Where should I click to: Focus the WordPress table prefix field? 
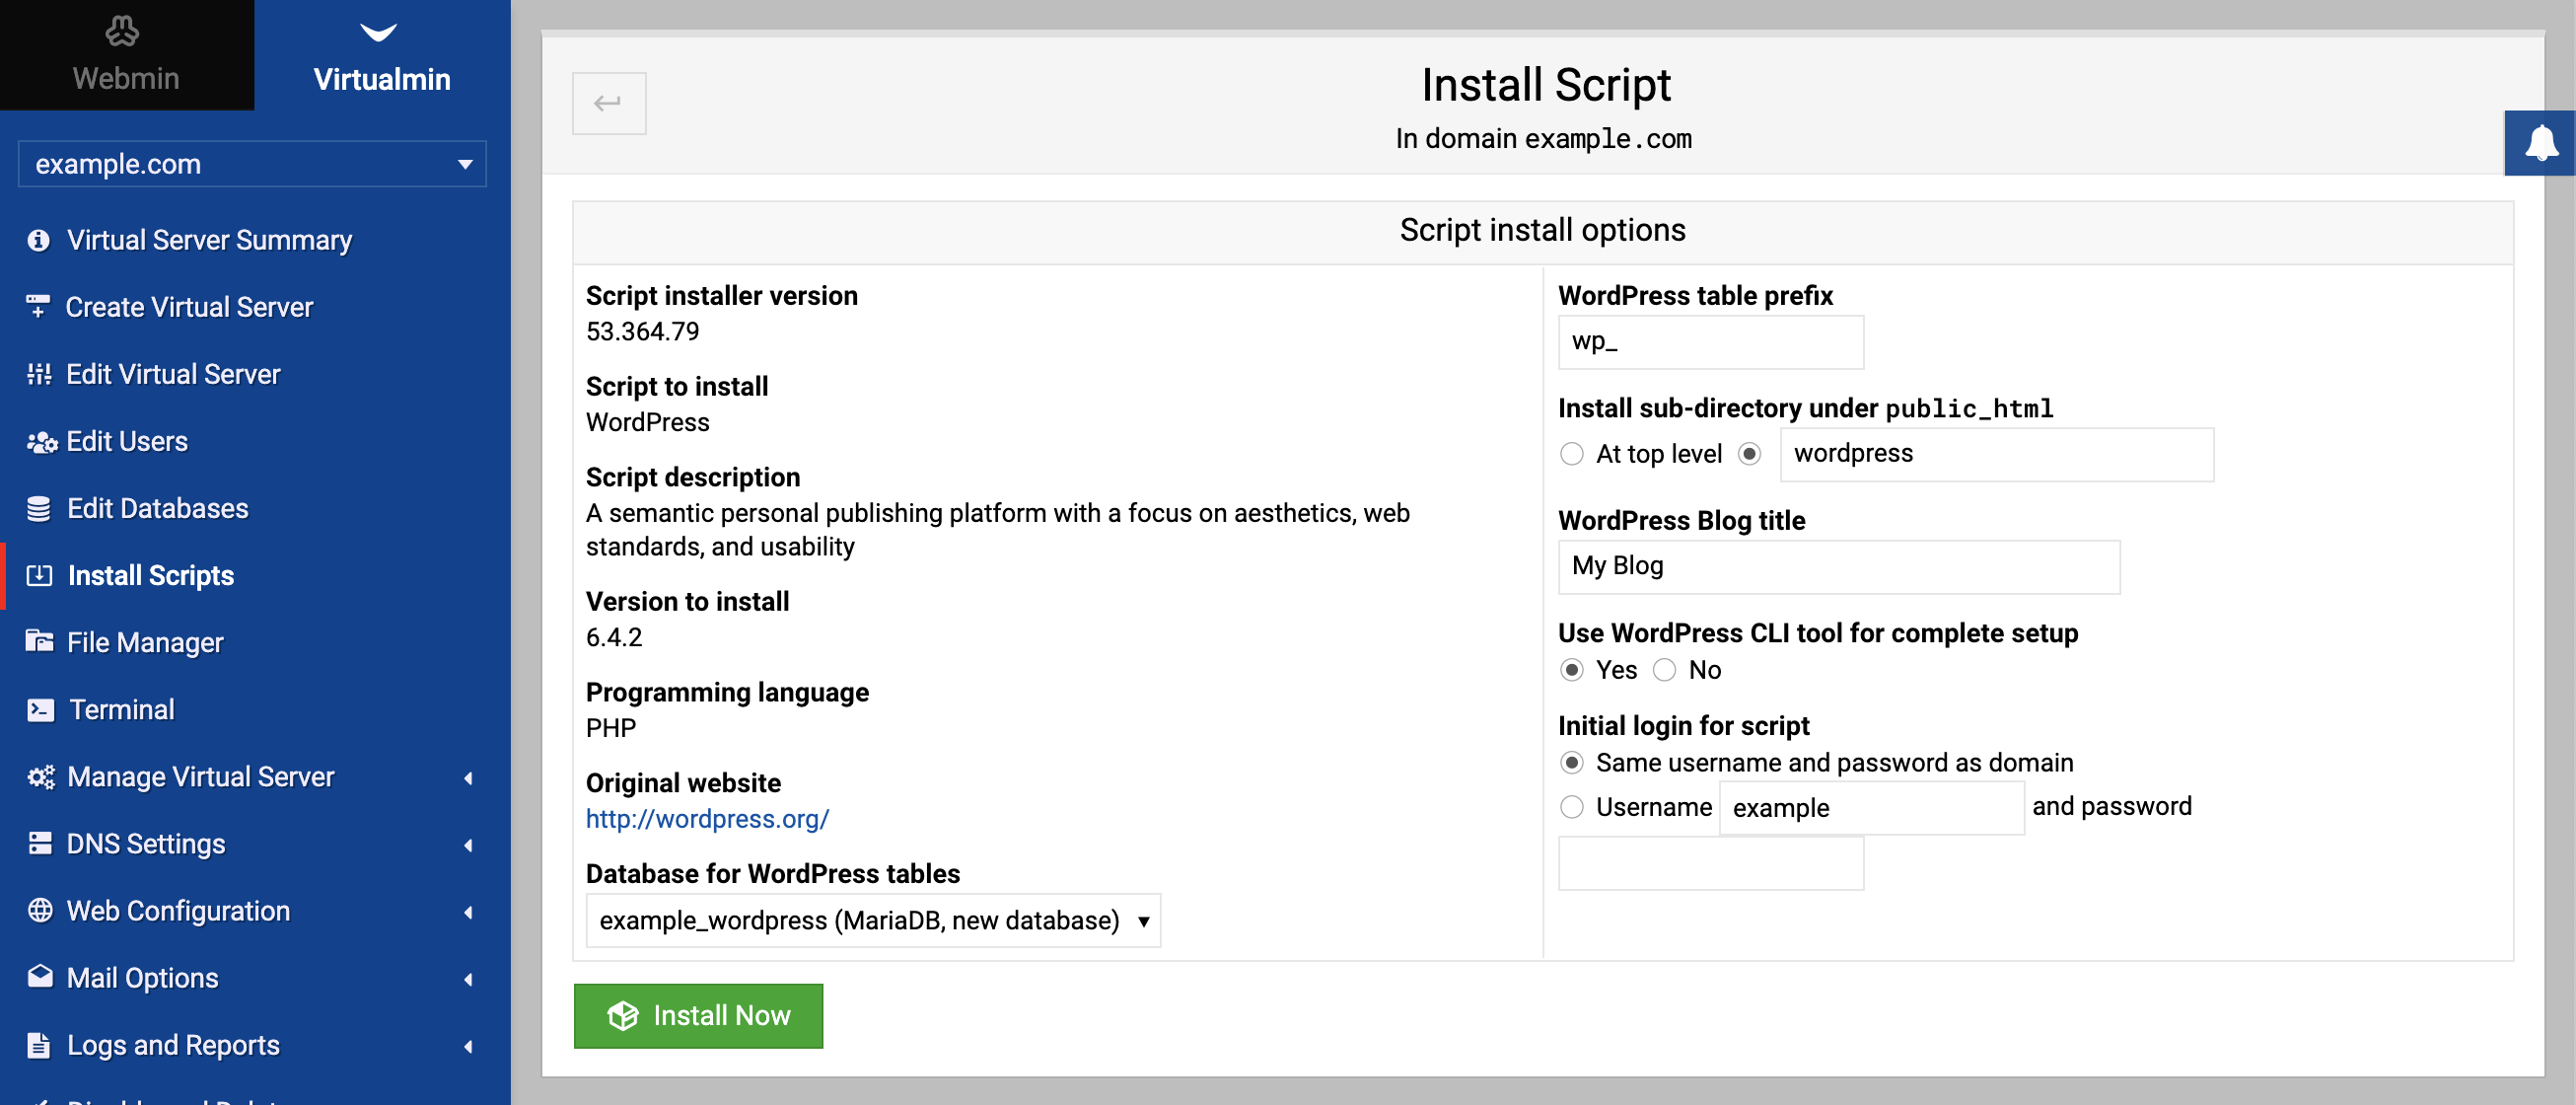[x=1710, y=342]
